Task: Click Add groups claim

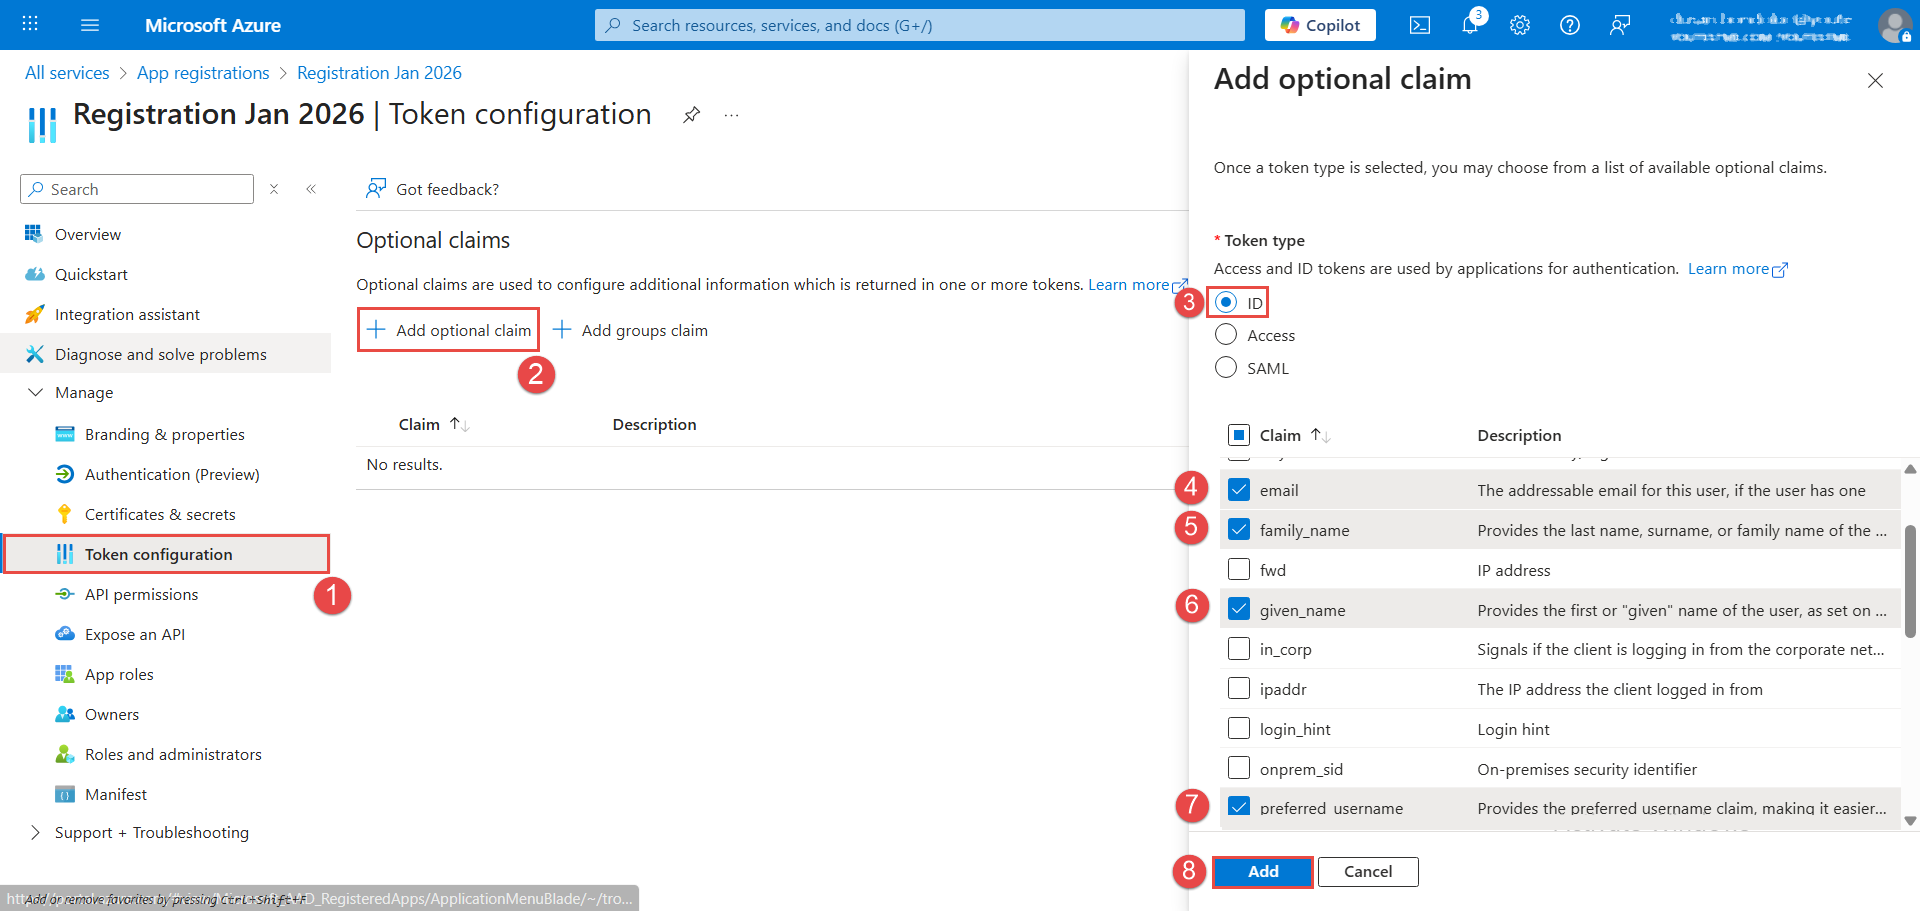Action: coord(631,330)
